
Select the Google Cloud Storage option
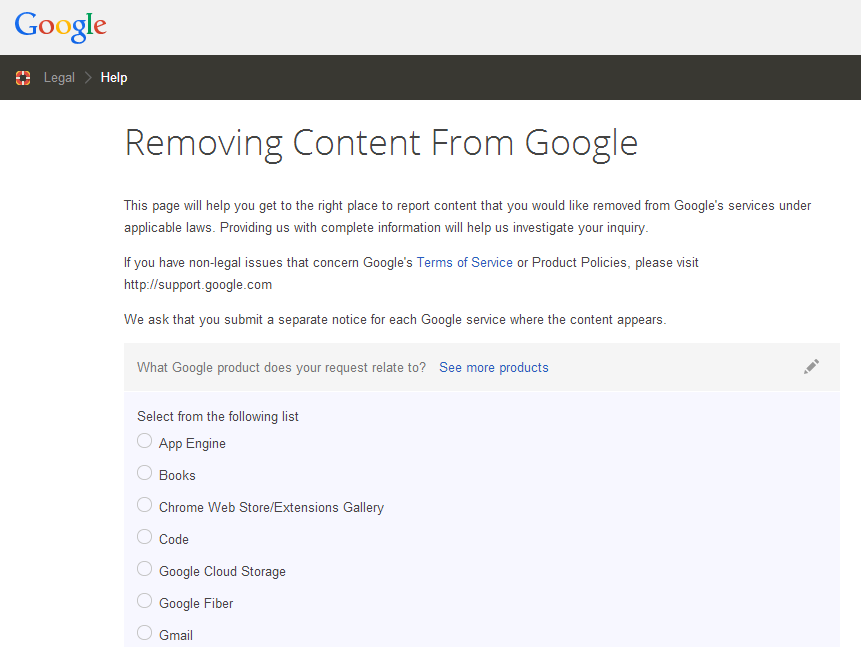(144, 569)
